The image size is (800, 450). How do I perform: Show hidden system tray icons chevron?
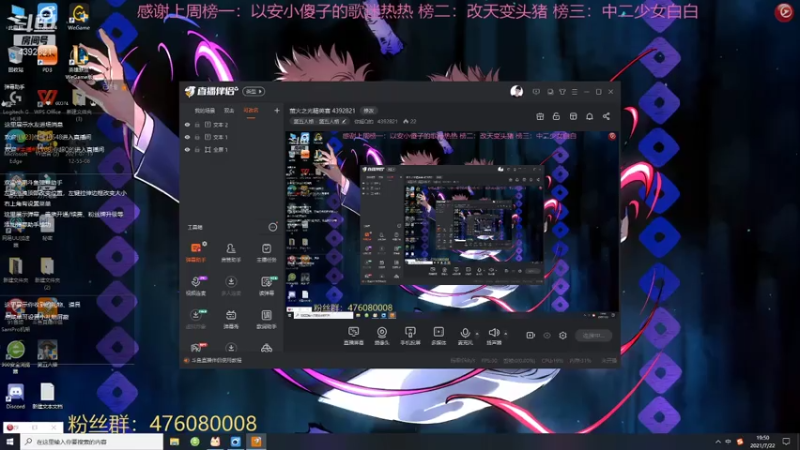coord(717,441)
